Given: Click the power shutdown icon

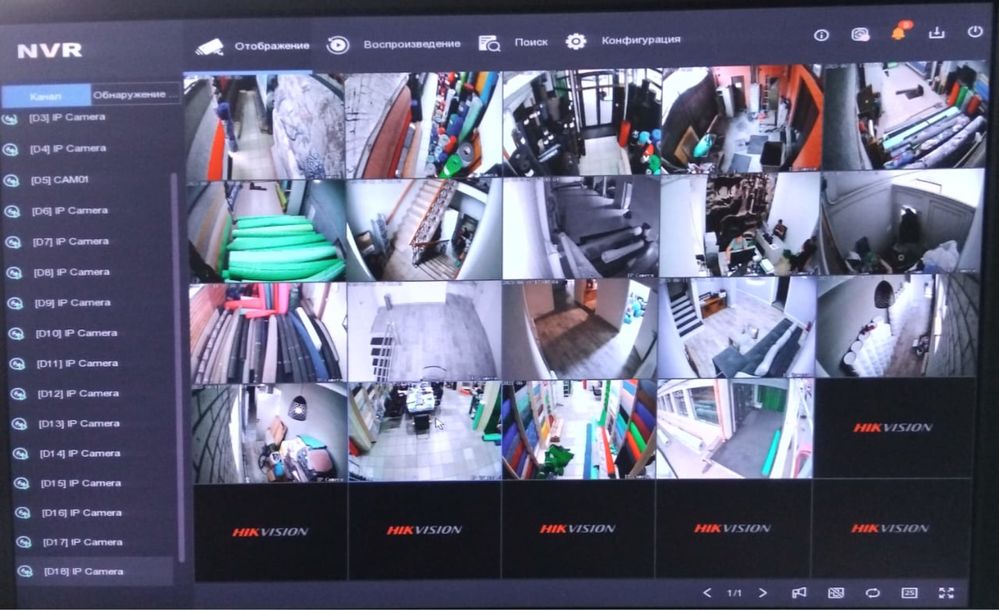Looking at the screenshot, I should pyautogui.click(x=975, y=31).
